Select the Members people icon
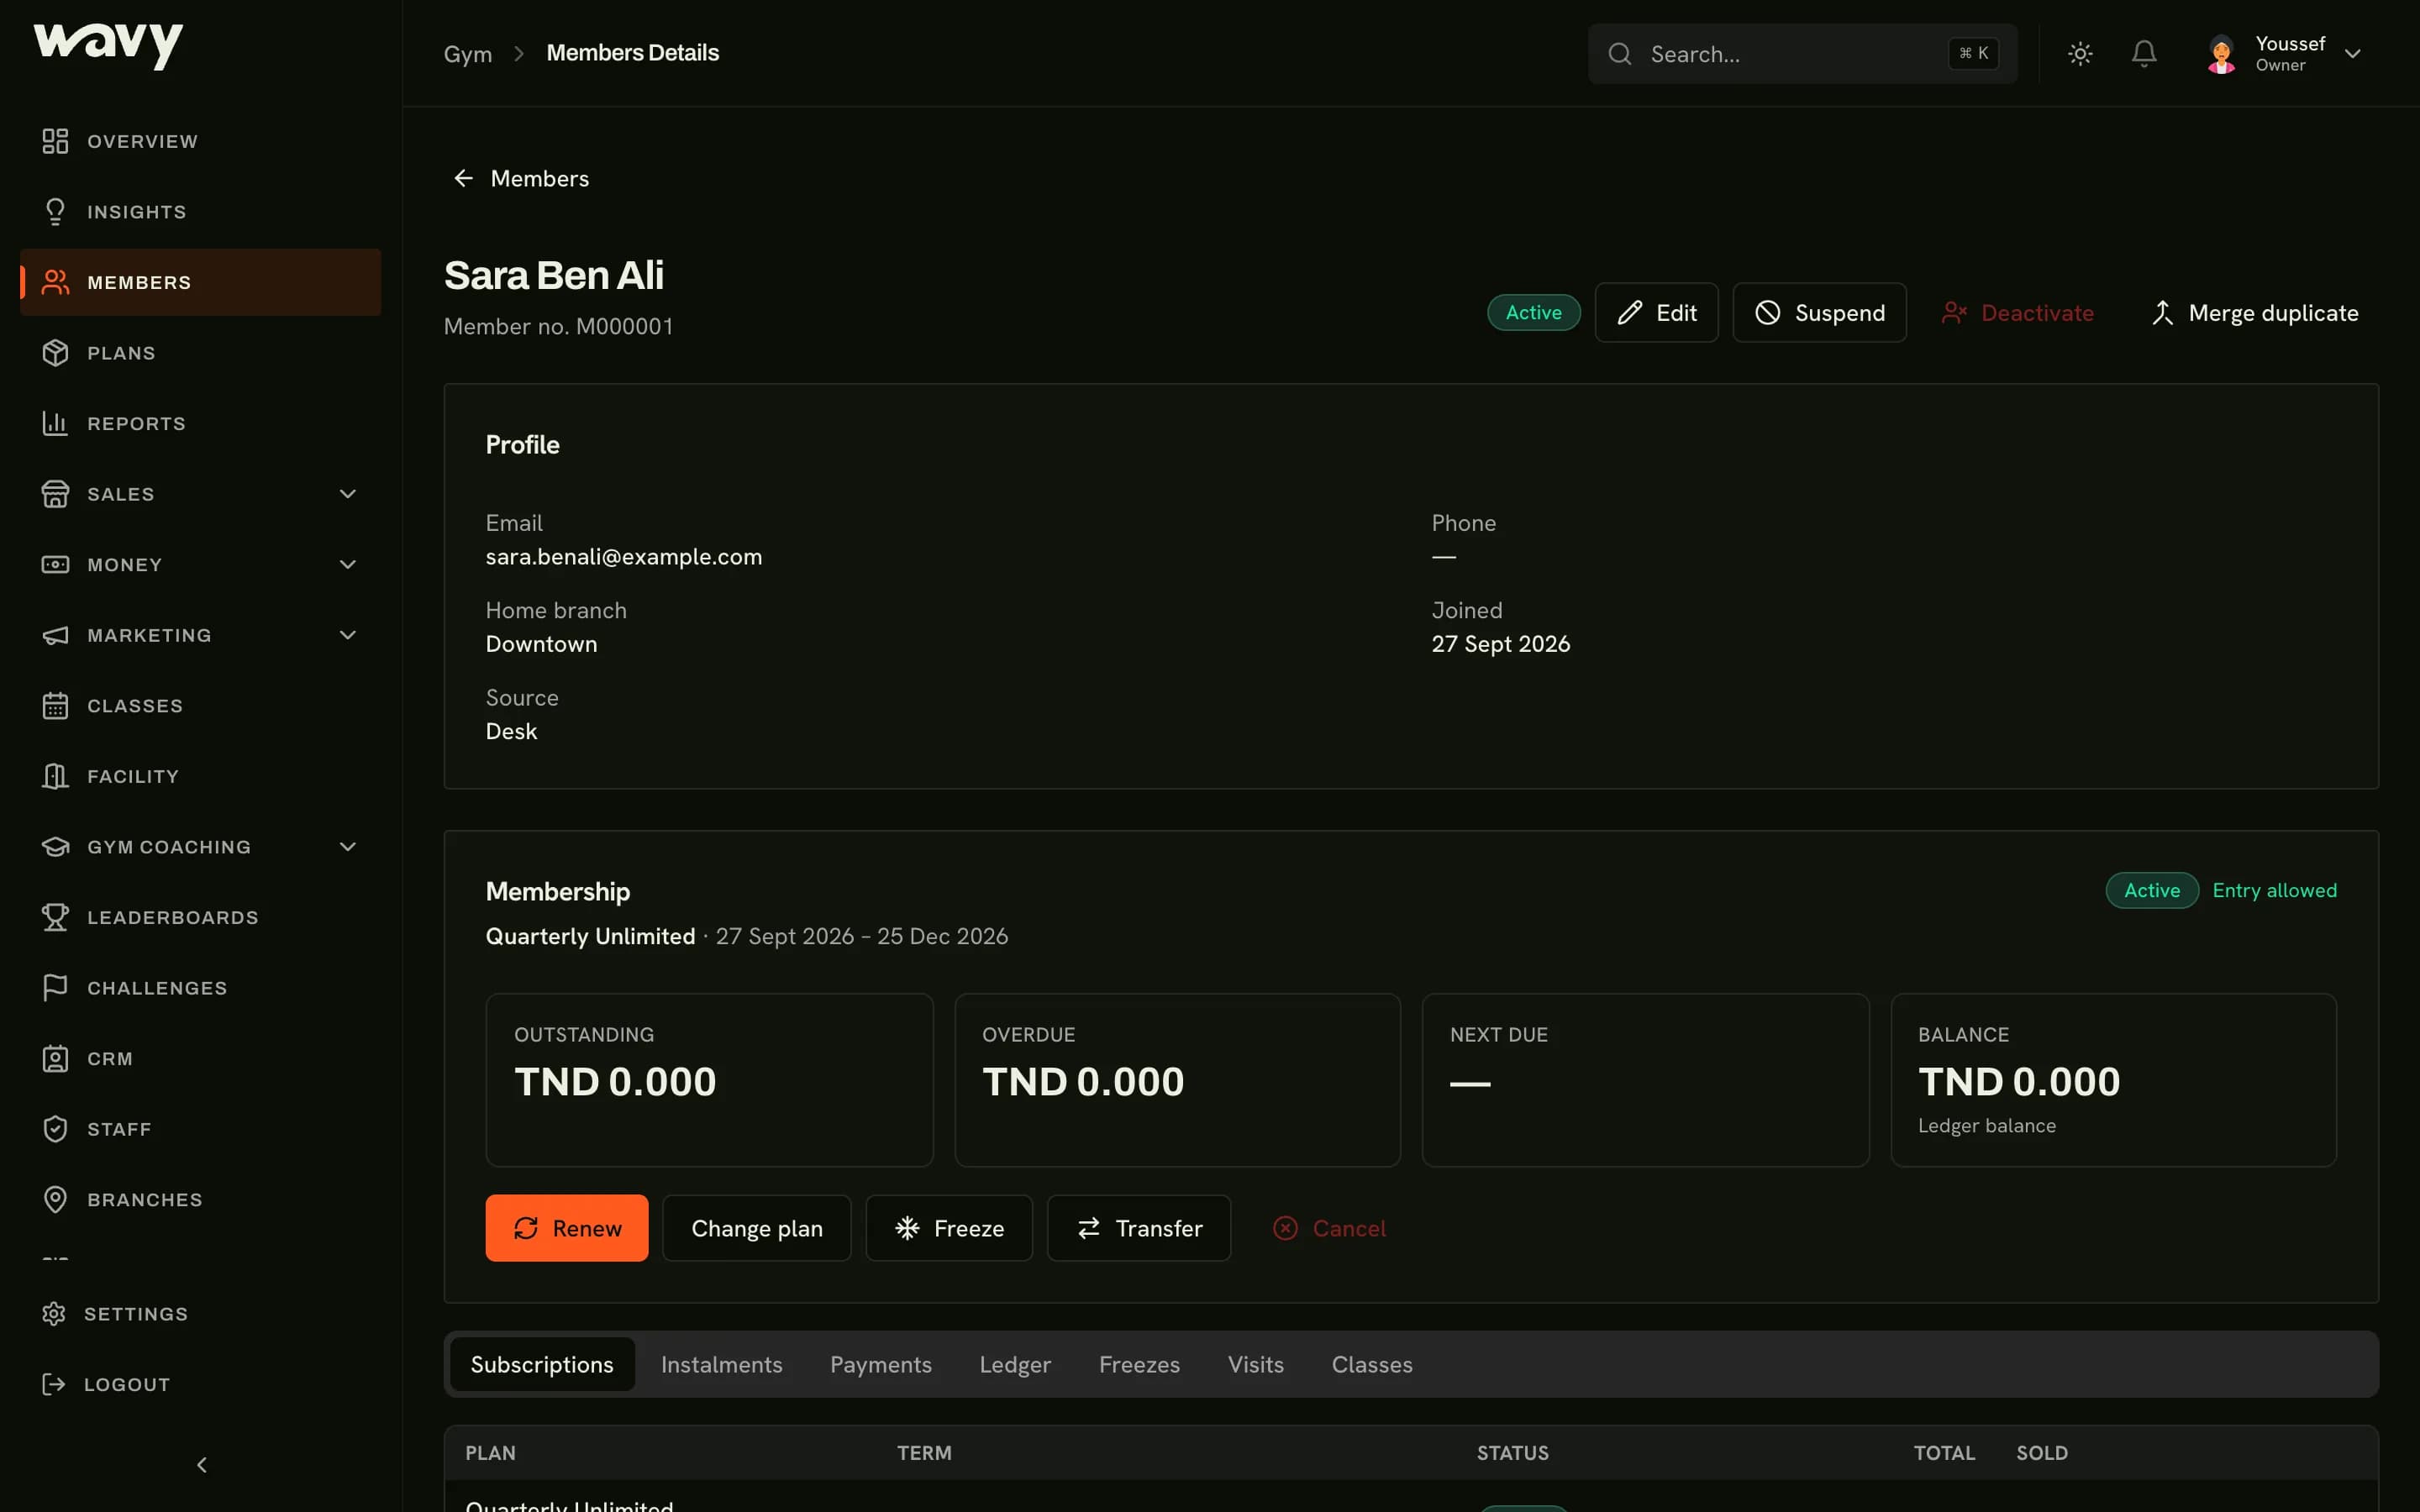This screenshot has height=1512, width=2420. click(x=55, y=282)
